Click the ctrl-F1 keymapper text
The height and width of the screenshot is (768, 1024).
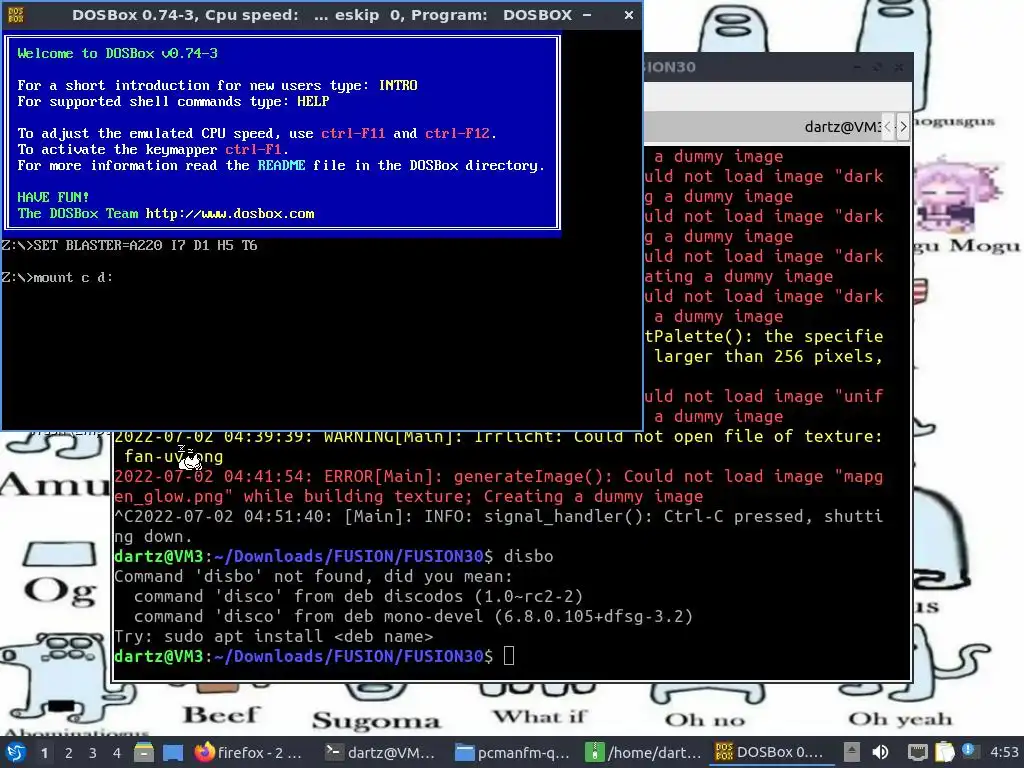click(253, 150)
